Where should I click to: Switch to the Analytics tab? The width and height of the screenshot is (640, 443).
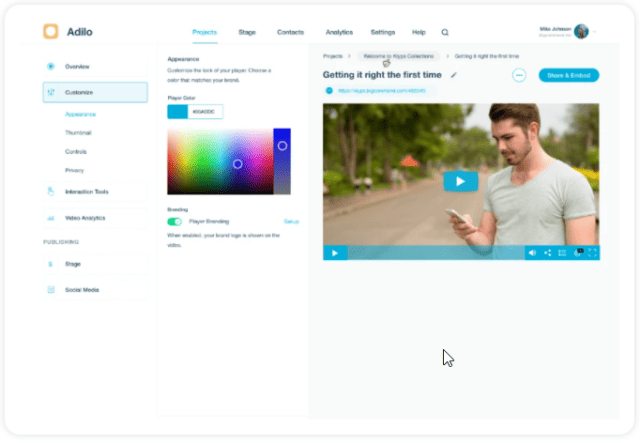coord(339,32)
